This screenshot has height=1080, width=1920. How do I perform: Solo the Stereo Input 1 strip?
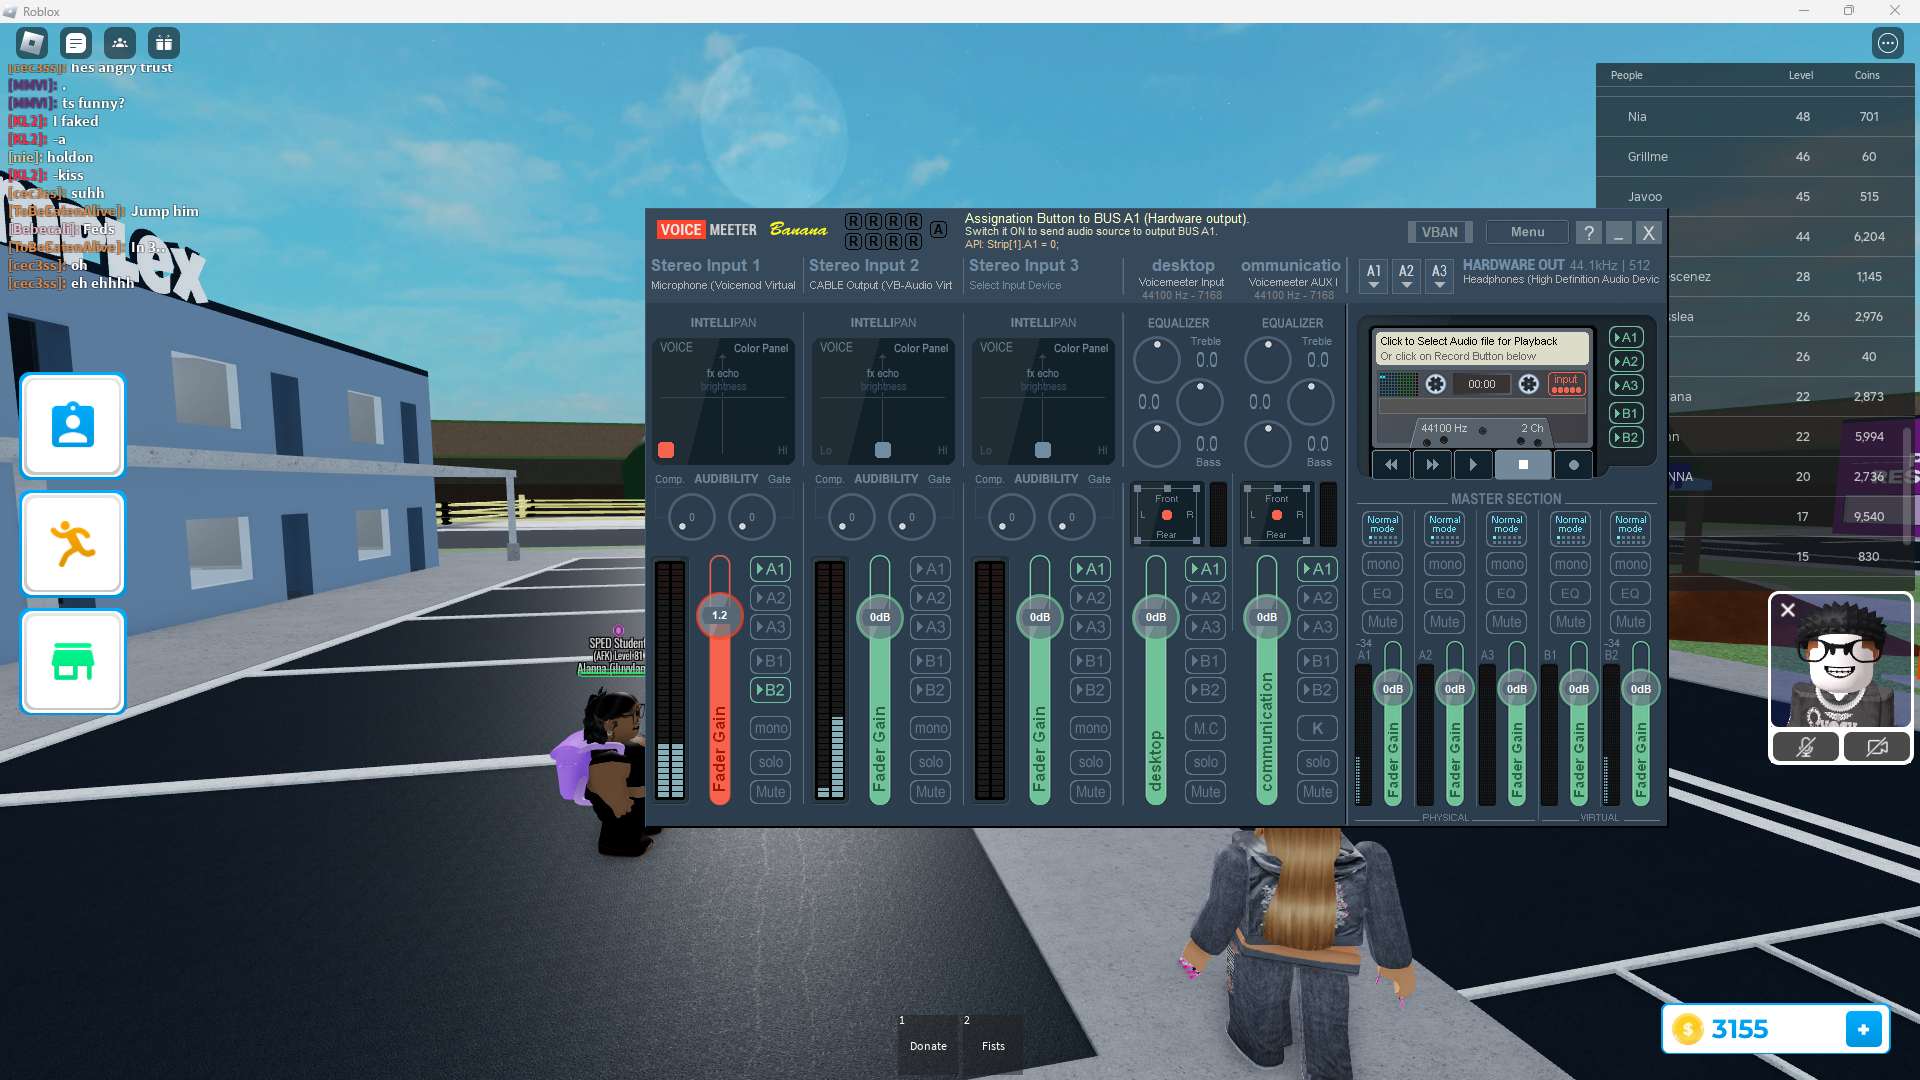tap(771, 762)
